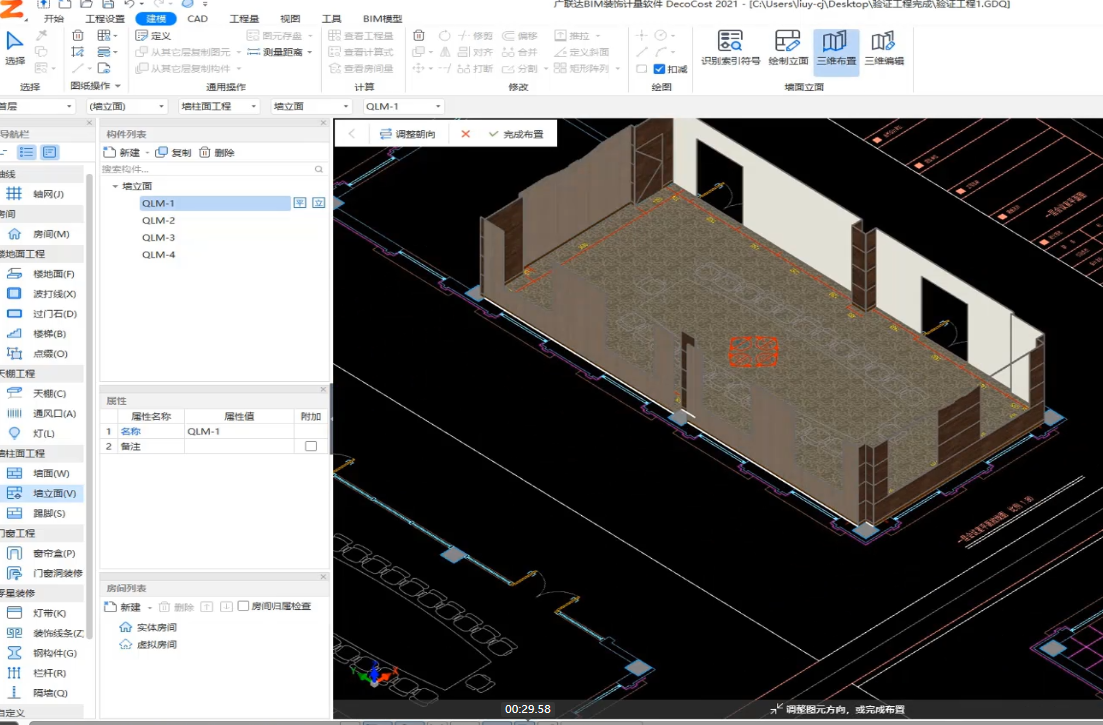Choose the 选择 arrow tool
The height and width of the screenshot is (725, 1103).
tap(15, 44)
